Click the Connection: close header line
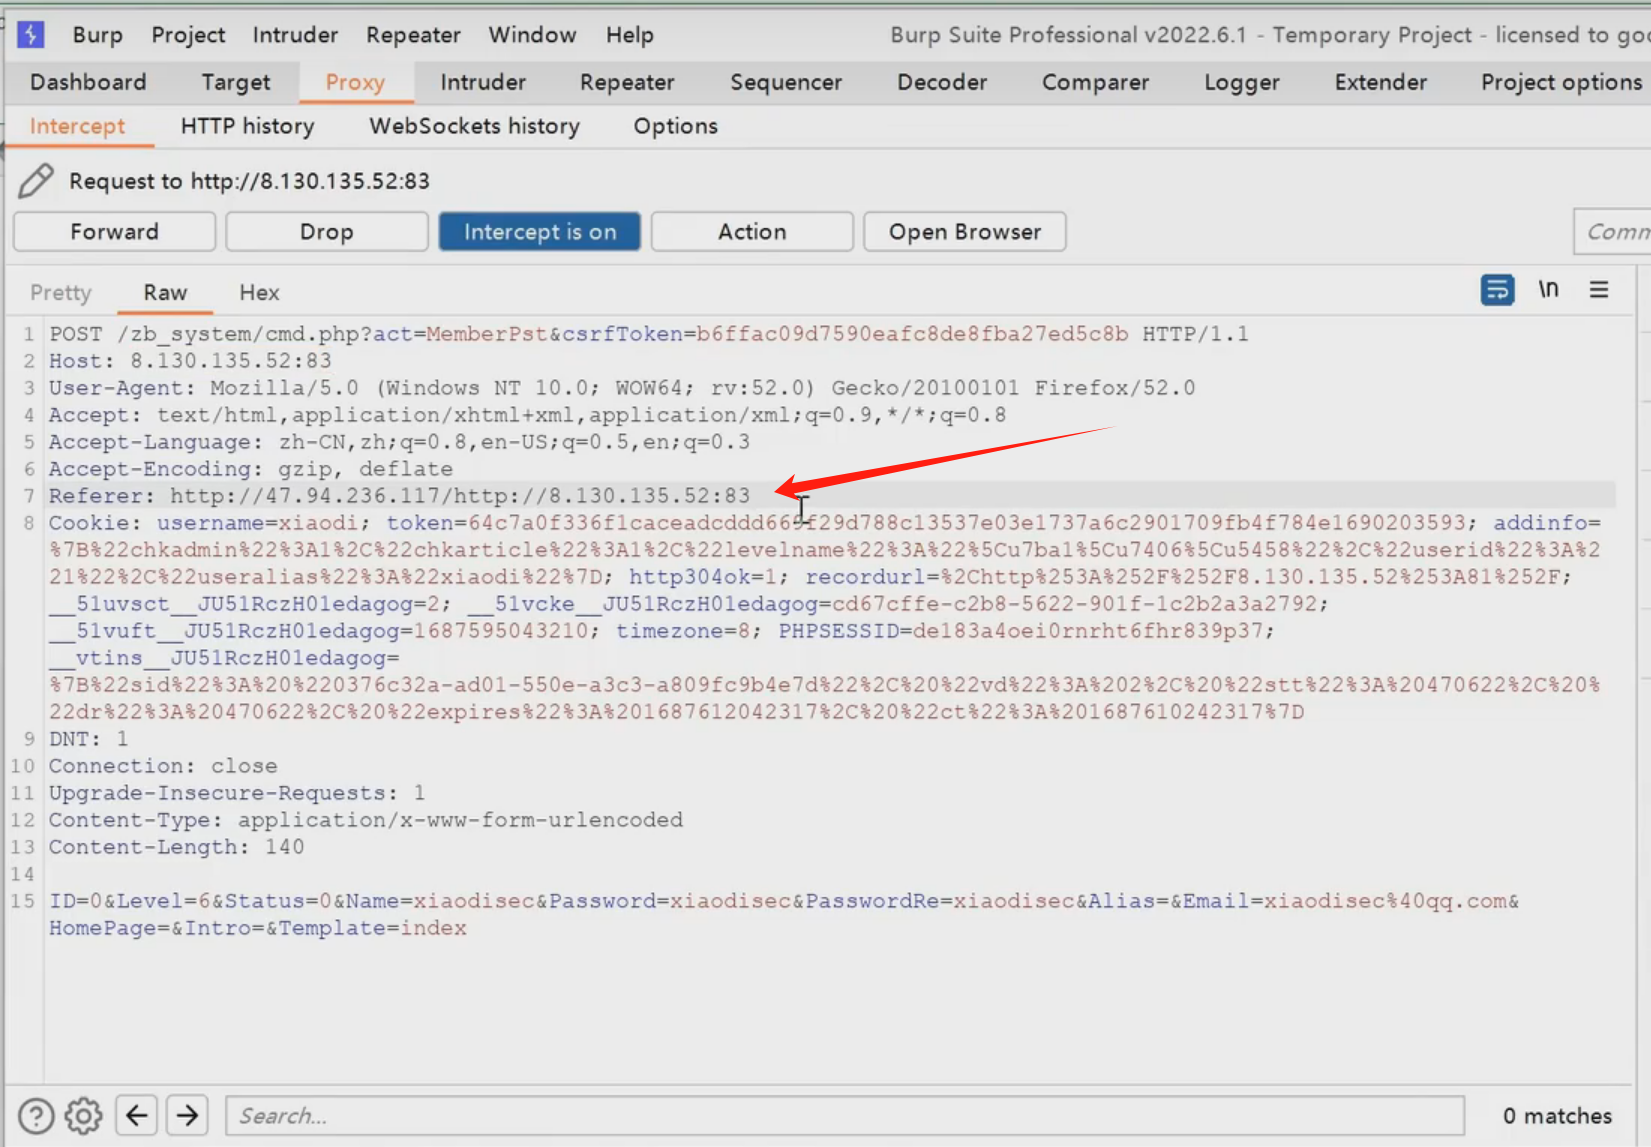This screenshot has height=1147, width=1651. pyautogui.click(x=163, y=766)
